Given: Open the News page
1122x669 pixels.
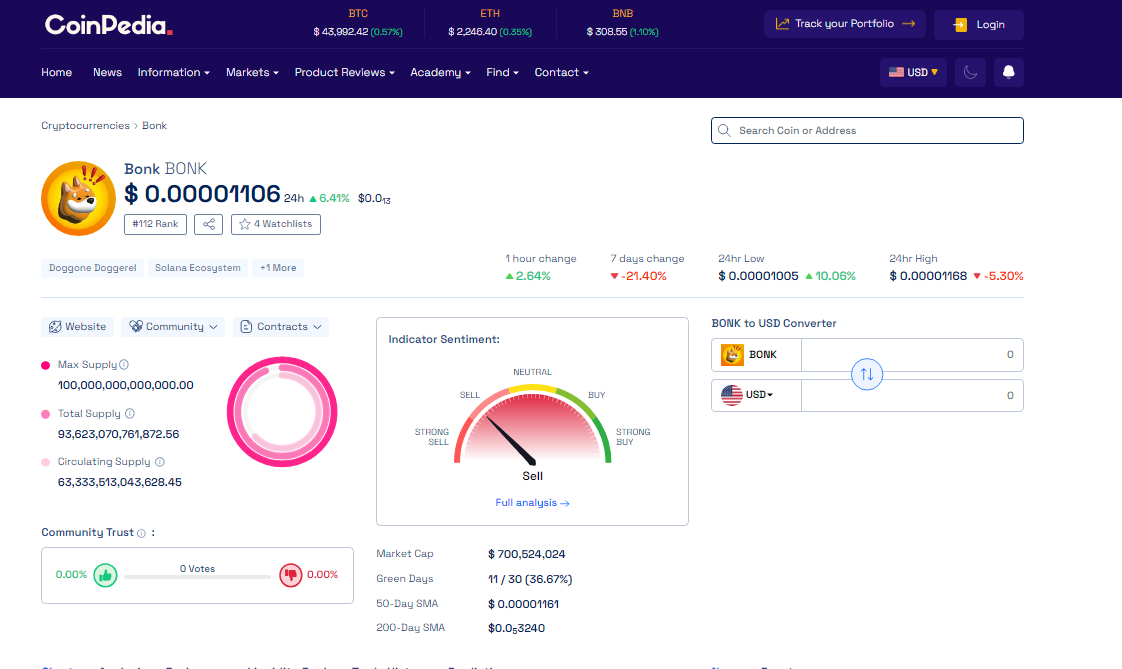Looking at the screenshot, I should 107,72.
